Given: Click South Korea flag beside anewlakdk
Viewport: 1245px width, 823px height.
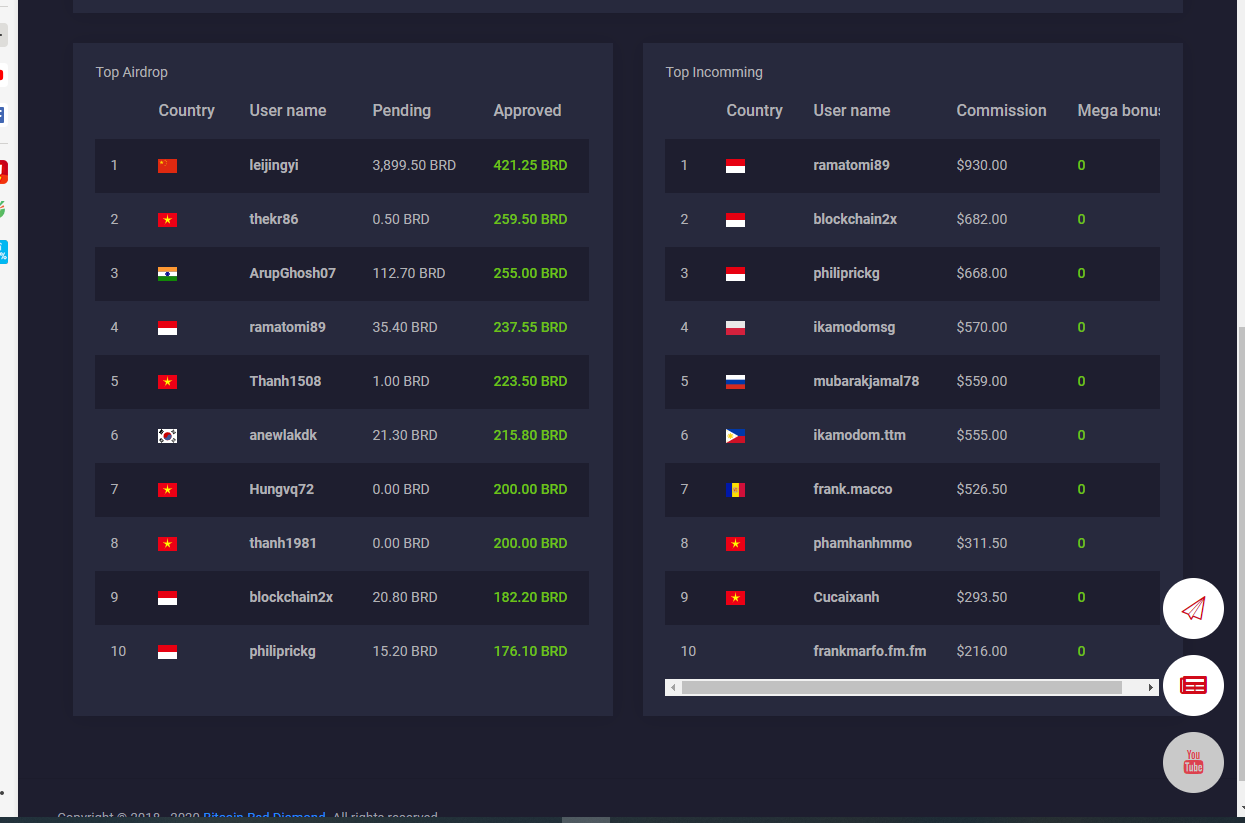Looking at the screenshot, I should 167,436.
